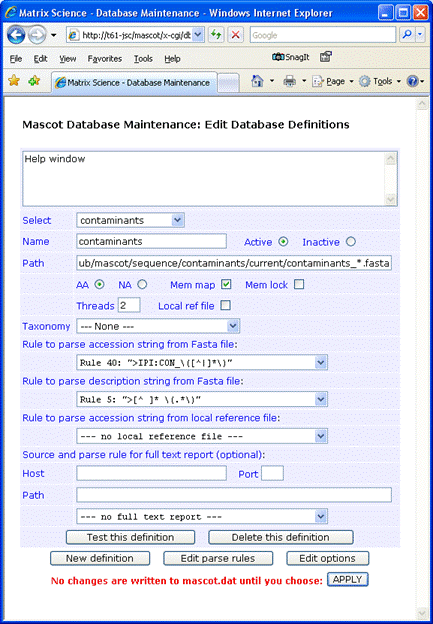Open the recent pages dropdown arrow beside Forward
This screenshot has height=624, width=433.
coord(53,35)
